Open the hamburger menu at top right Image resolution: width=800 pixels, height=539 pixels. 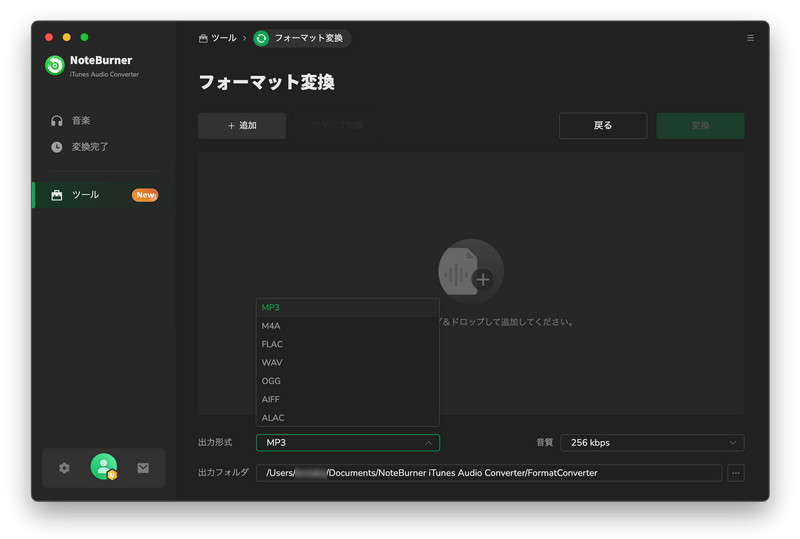pos(750,38)
